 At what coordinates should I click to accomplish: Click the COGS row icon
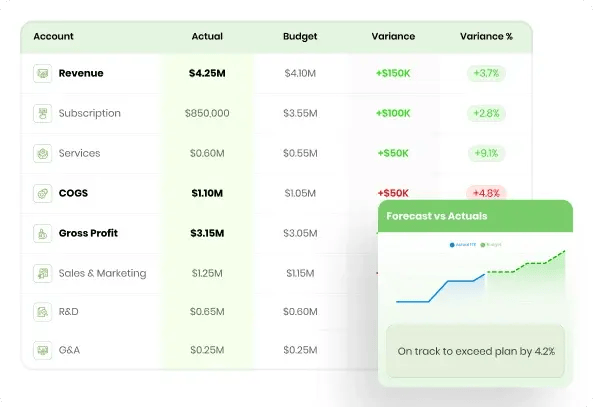pyautogui.click(x=42, y=193)
